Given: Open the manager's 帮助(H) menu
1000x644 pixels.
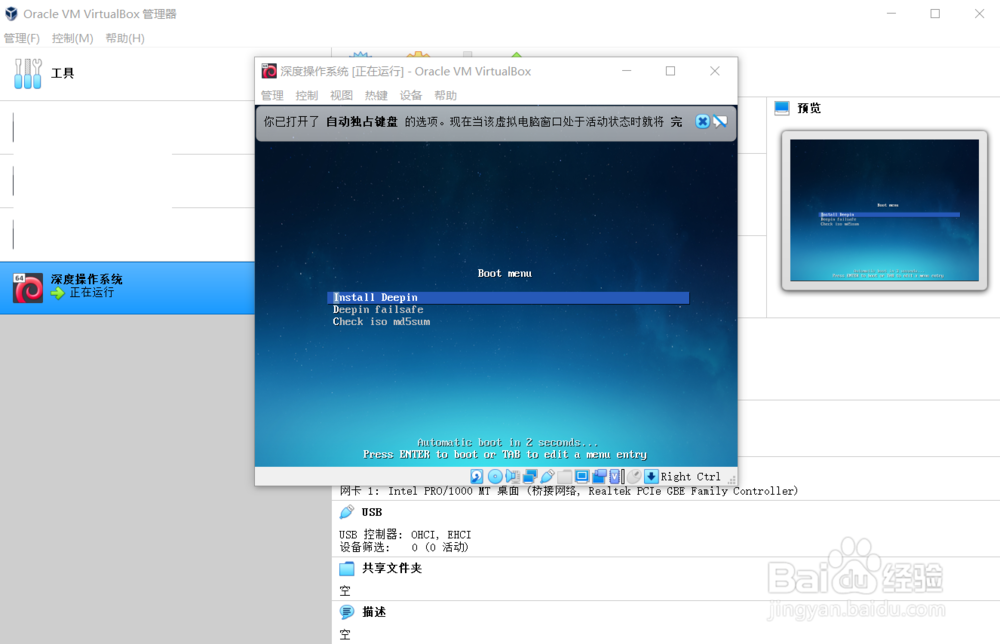Looking at the screenshot, I should point(125,38).
